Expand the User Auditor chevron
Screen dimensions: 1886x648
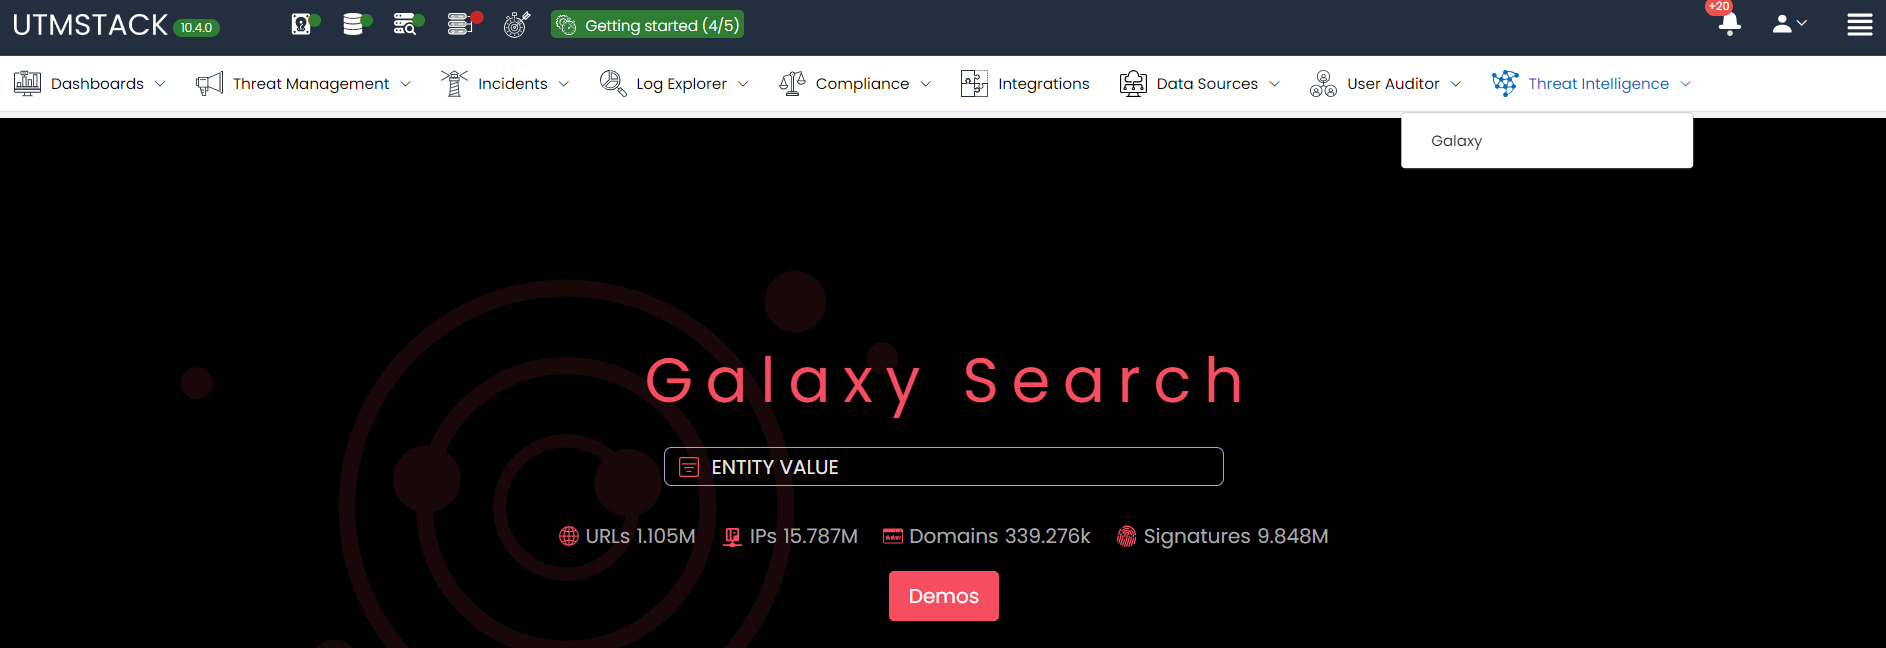tap(1456, 84)
